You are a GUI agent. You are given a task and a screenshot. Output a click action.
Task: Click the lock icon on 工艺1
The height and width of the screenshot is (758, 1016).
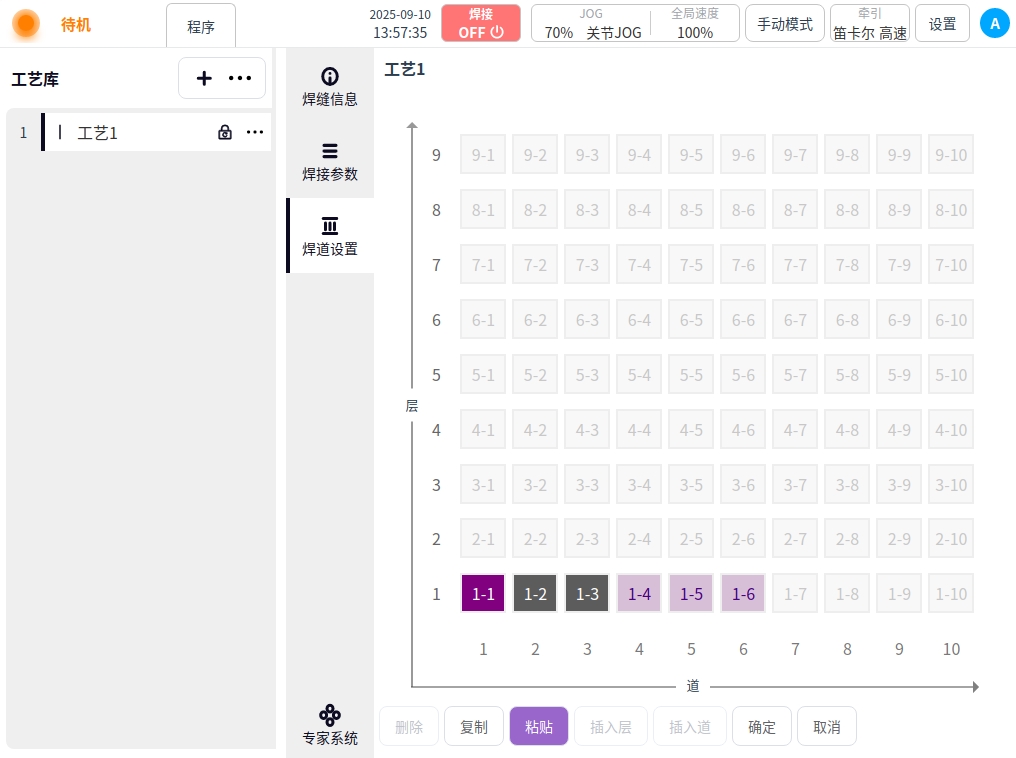pyautogui.click(x=225, y=132)
